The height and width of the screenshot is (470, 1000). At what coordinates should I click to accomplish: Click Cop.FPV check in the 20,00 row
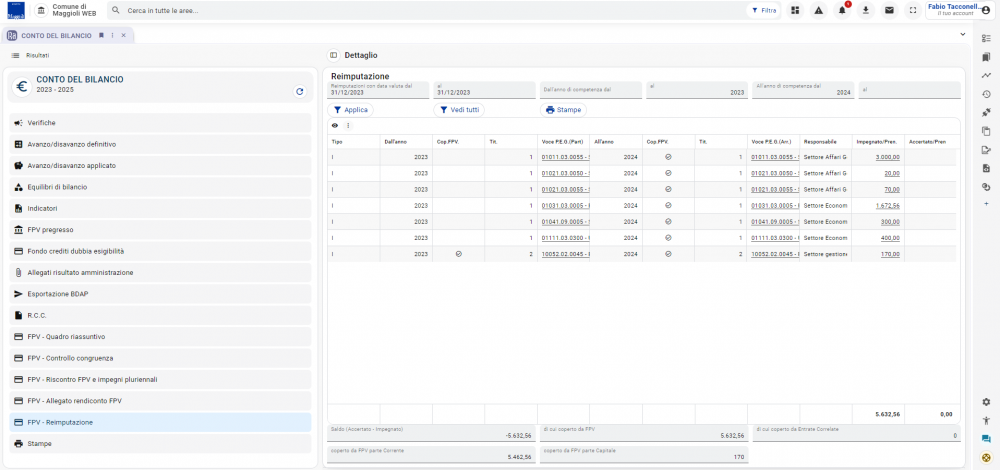(668, 173)
